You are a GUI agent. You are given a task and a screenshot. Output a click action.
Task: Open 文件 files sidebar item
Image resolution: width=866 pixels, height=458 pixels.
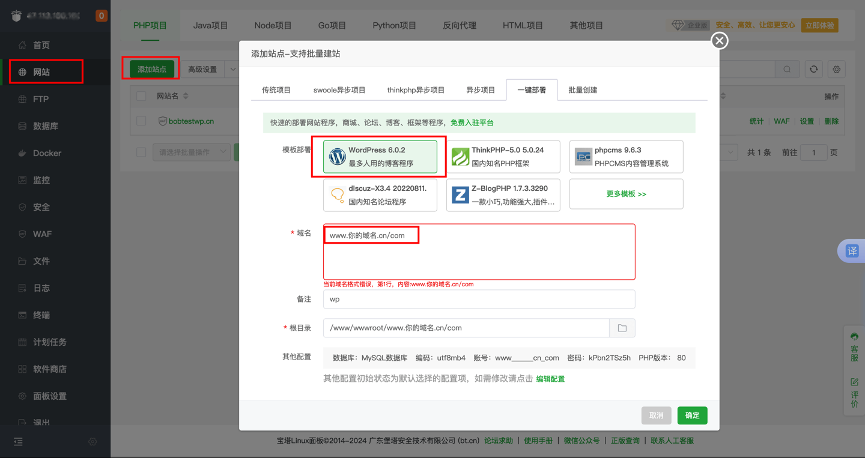point(41,261)
